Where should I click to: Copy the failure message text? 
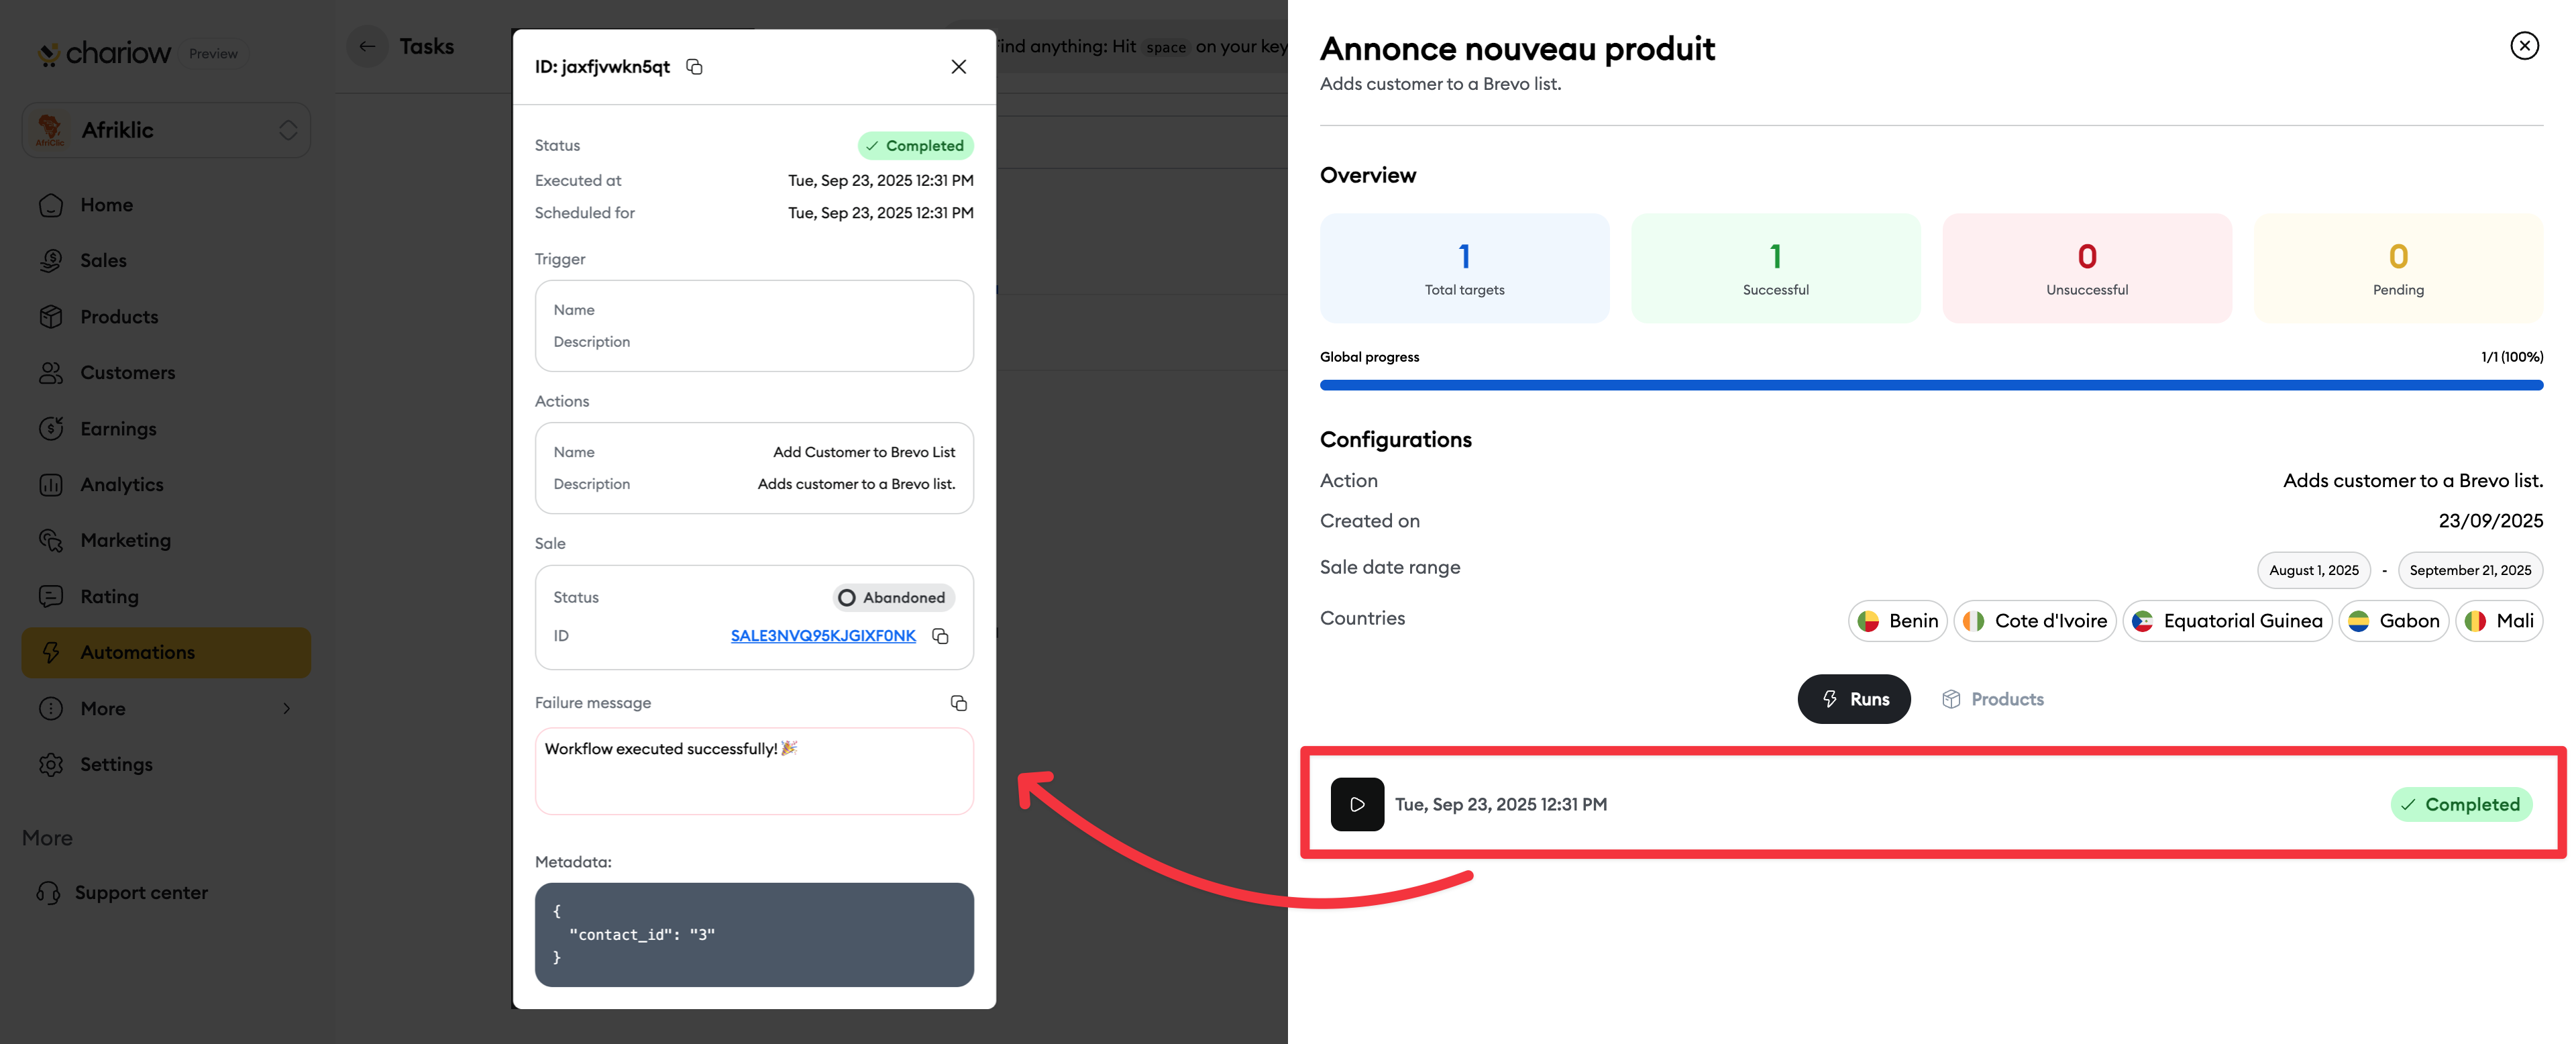958,703
